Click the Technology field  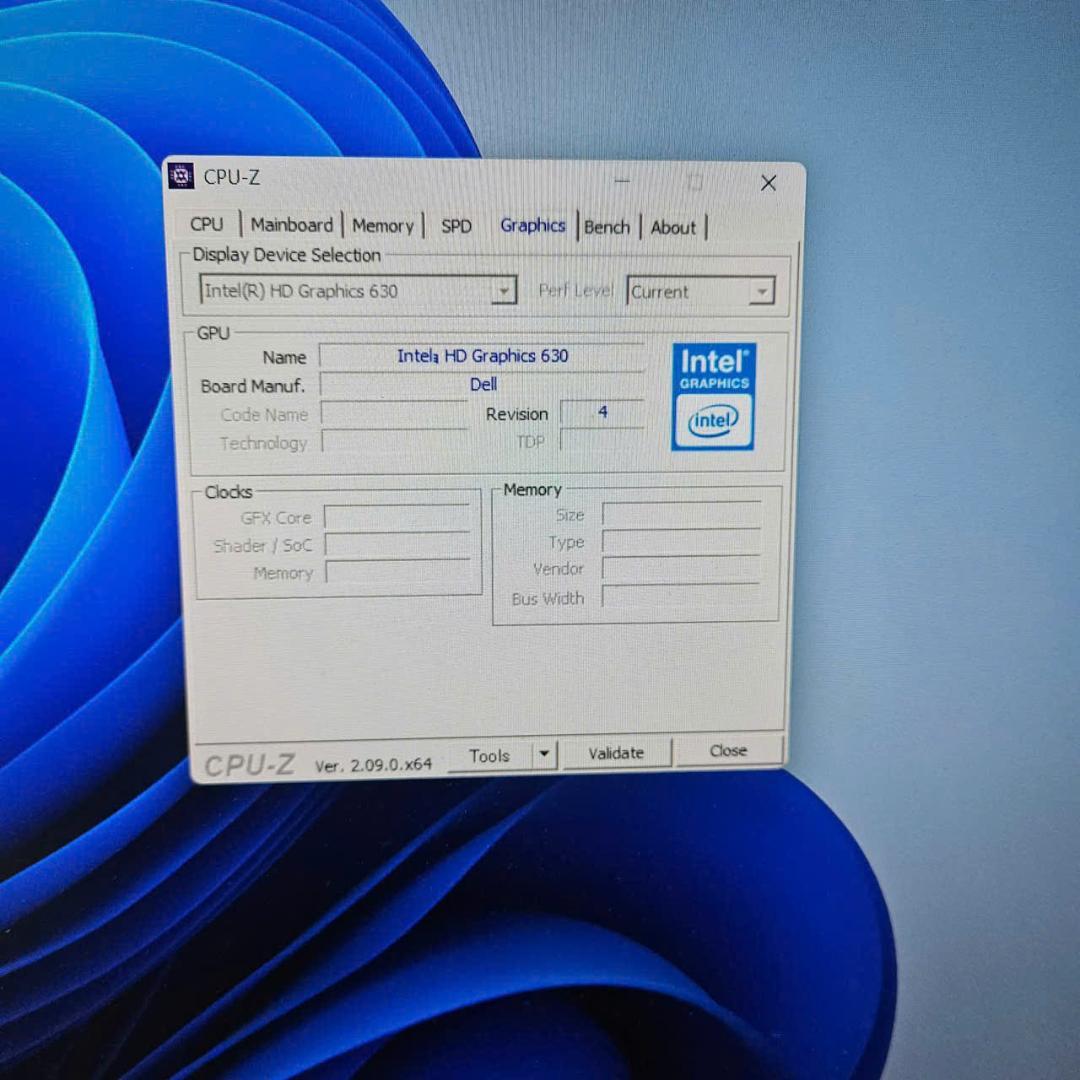pos(395,442)
